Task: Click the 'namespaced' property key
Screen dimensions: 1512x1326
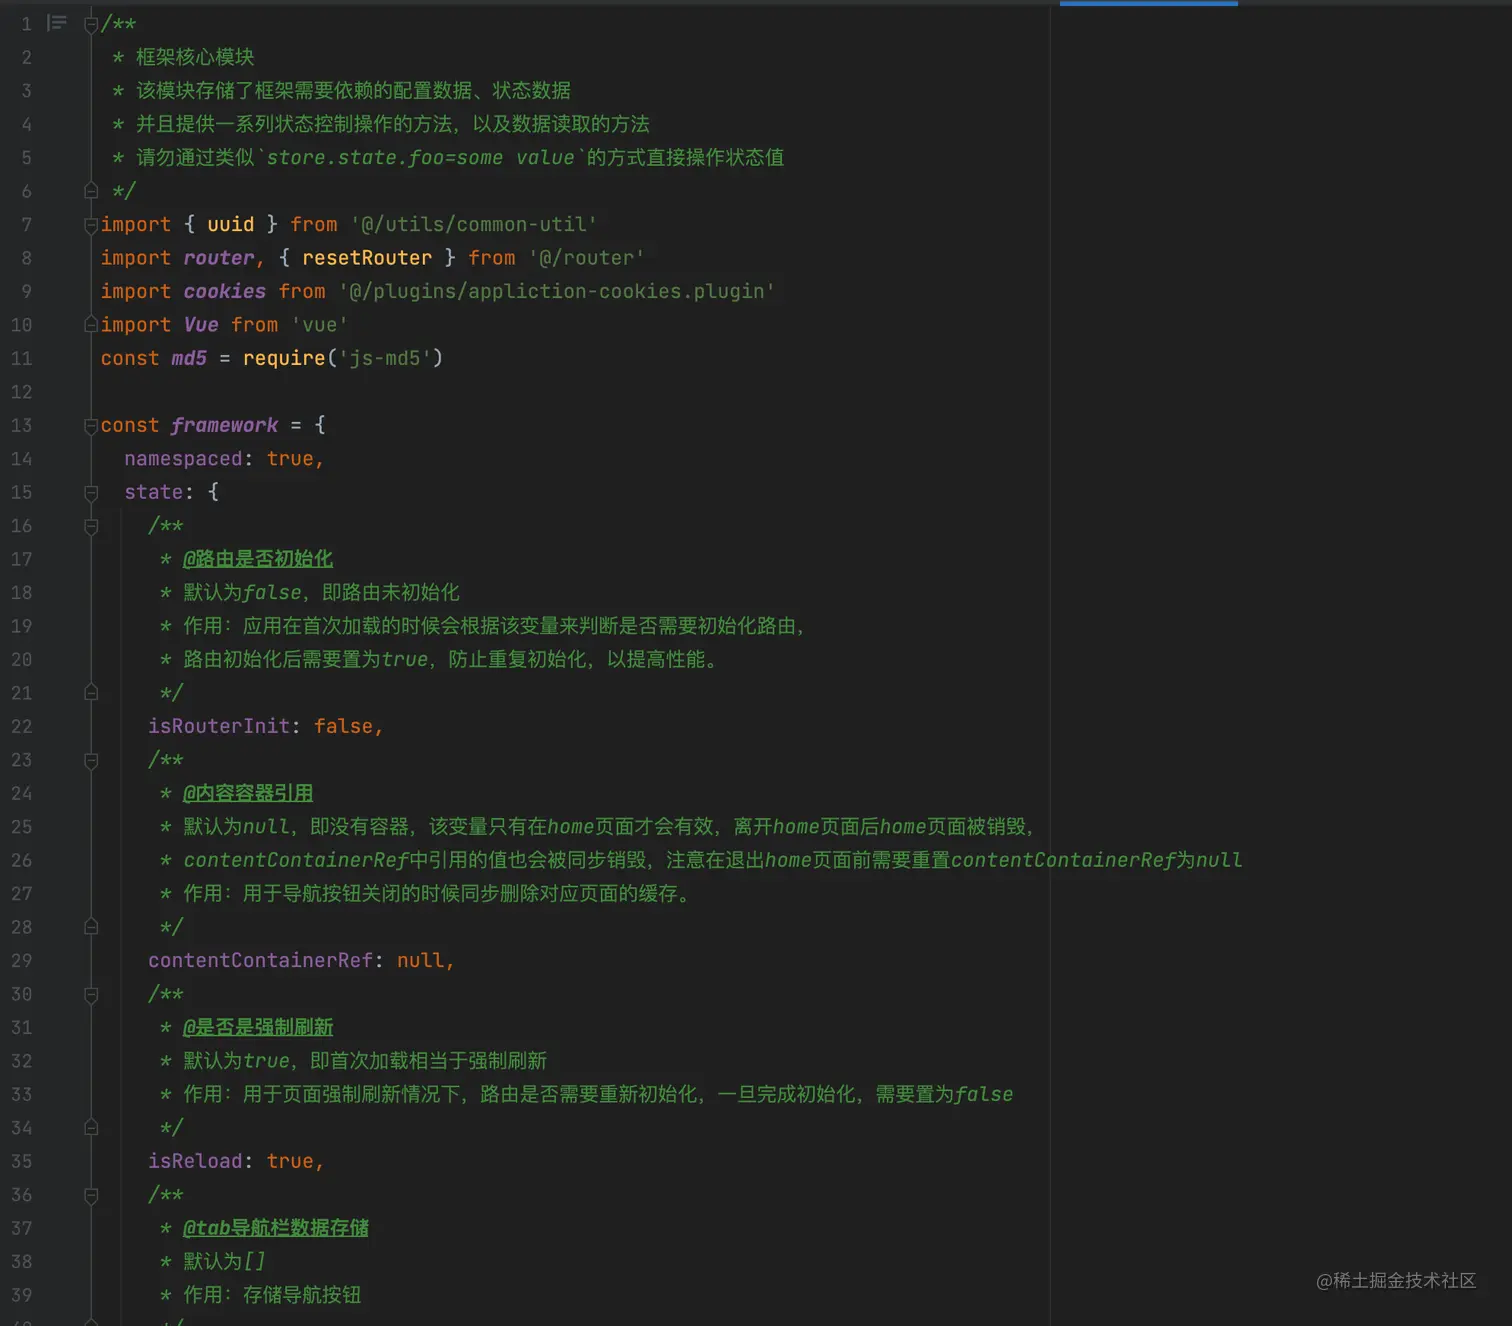Action: [x=183, y=459]
